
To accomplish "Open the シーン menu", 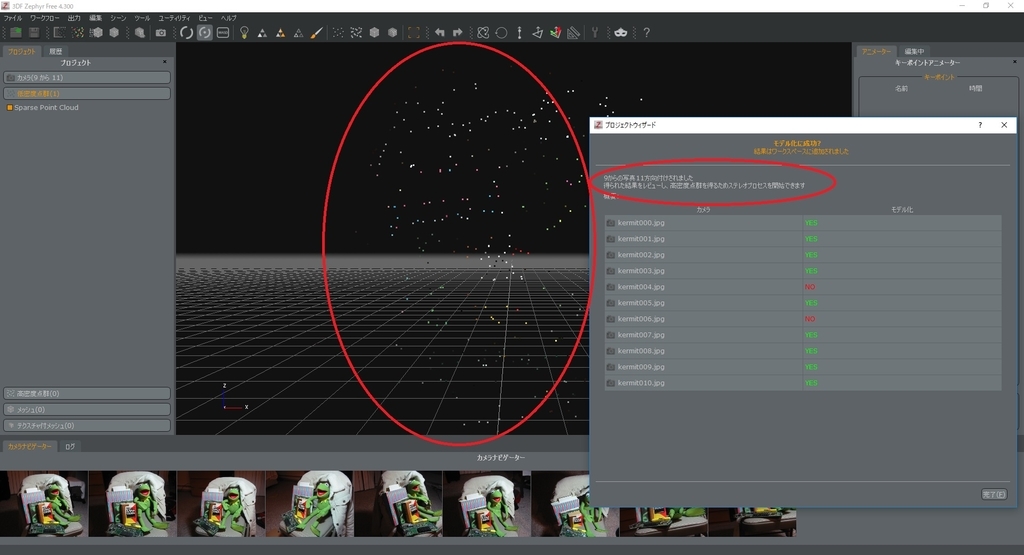I will click(x=118, y=18).
